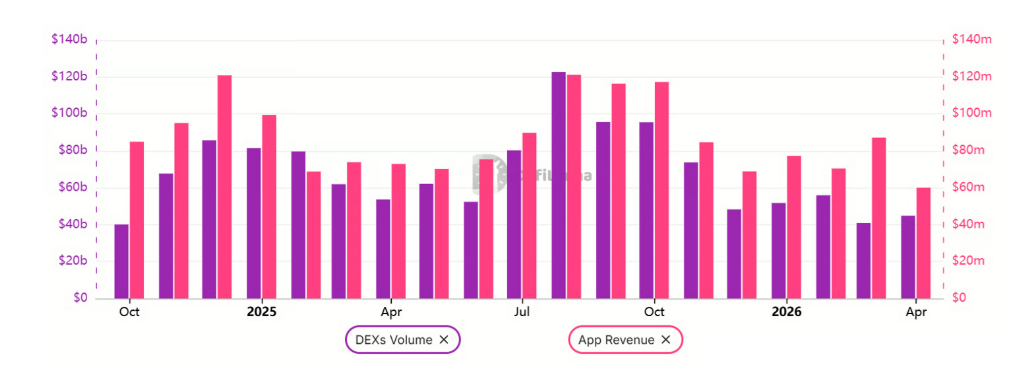1023x376 pixels.
Task: Click the $100b left axis label
Action: [x=69, y=114]
